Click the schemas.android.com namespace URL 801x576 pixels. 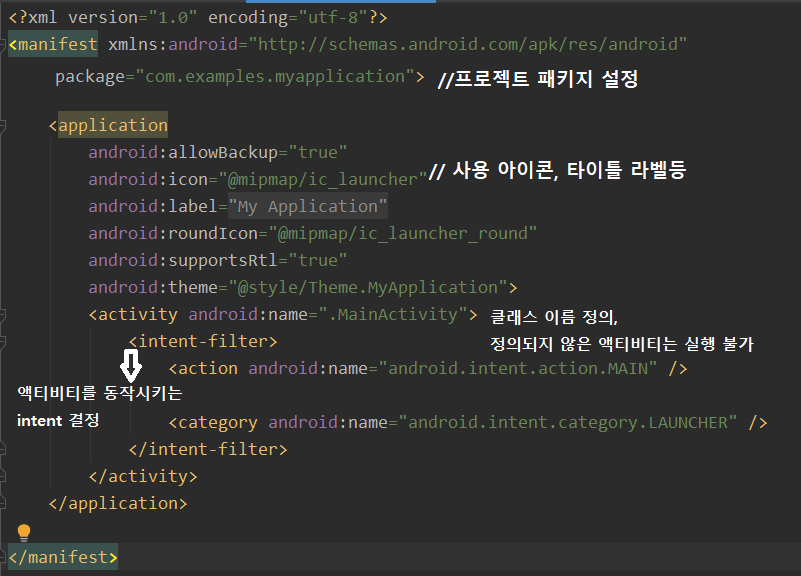click(467, 44)
